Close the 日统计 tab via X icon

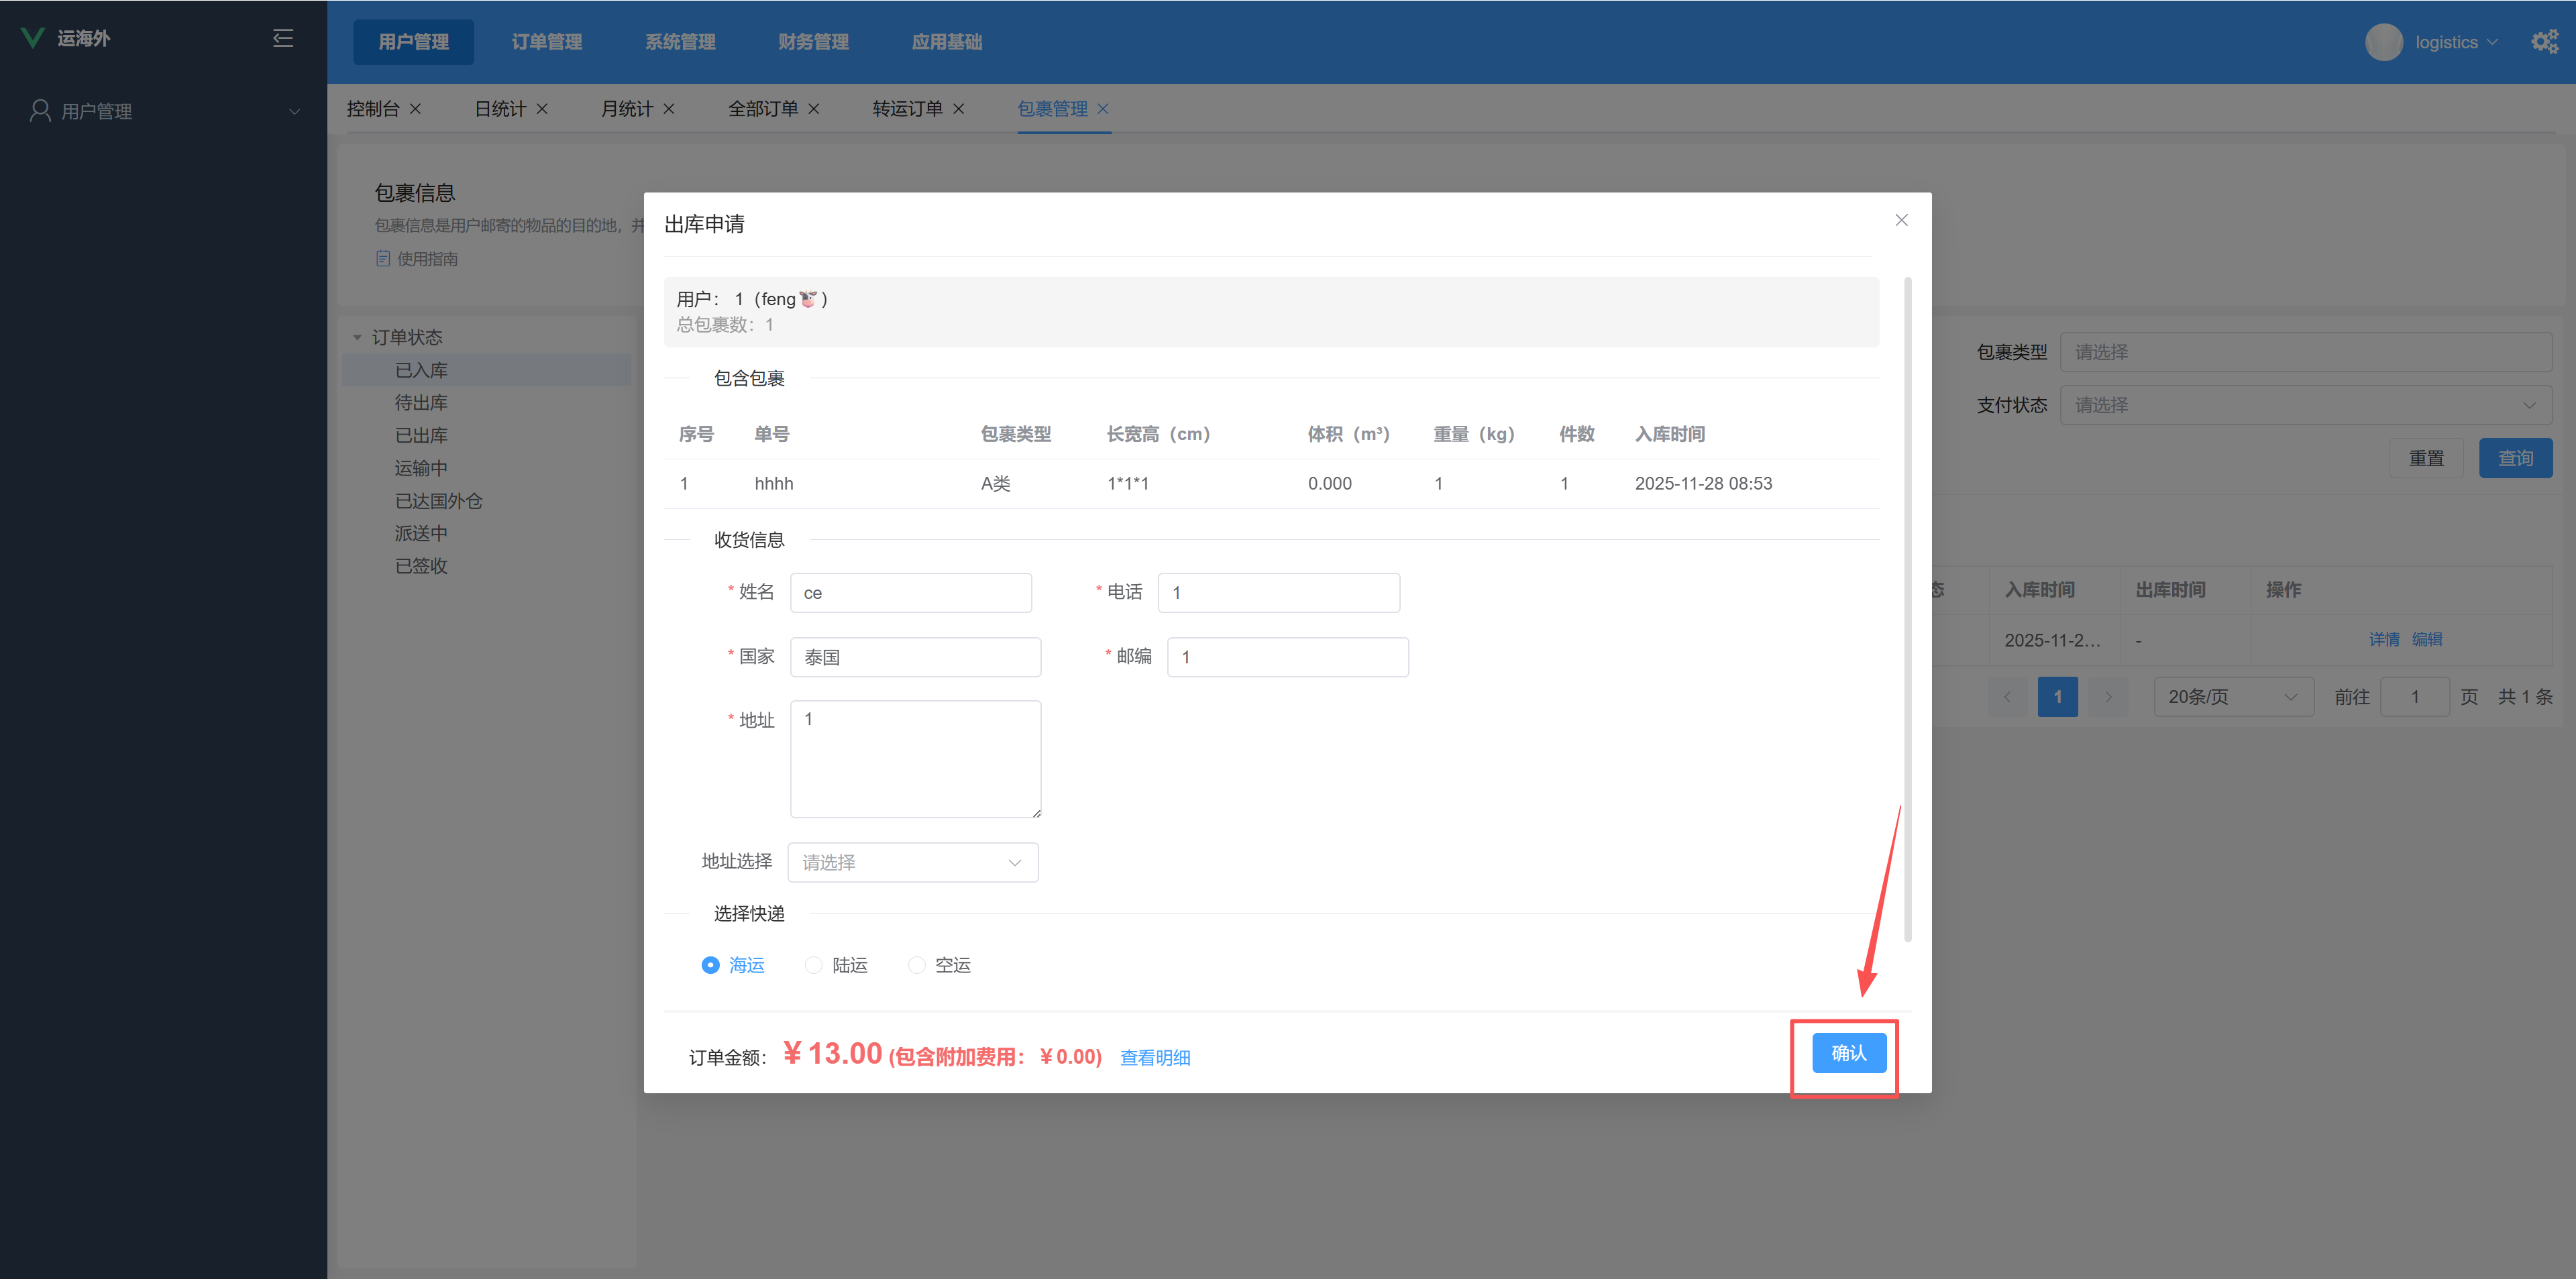tap(542, 109)
